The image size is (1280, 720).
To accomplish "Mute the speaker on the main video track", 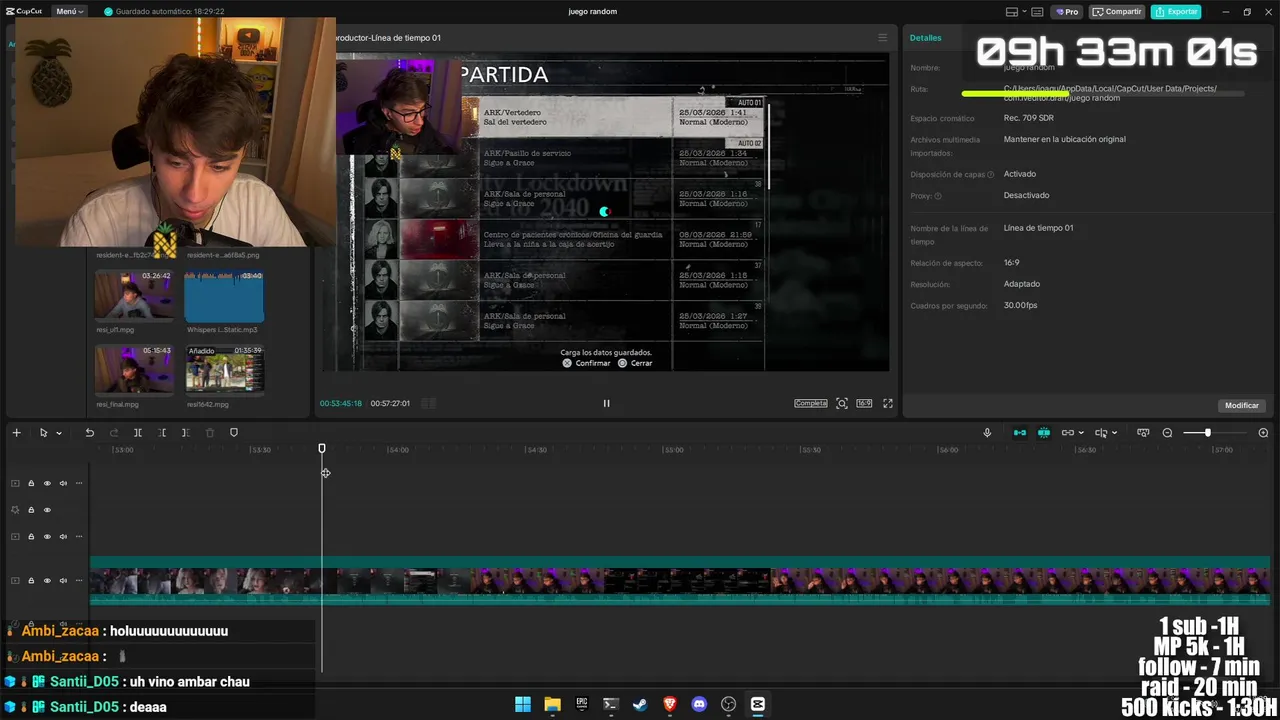I will (x=63, y=580).
